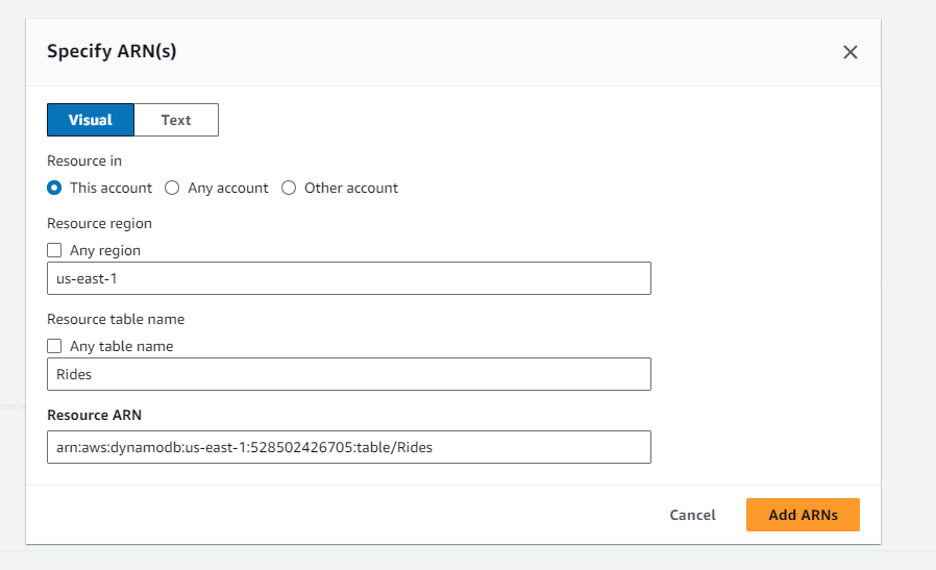Select the This account radio button
Image resolution: width=936 pixels, height=570 pixels.
click(55, 188)
